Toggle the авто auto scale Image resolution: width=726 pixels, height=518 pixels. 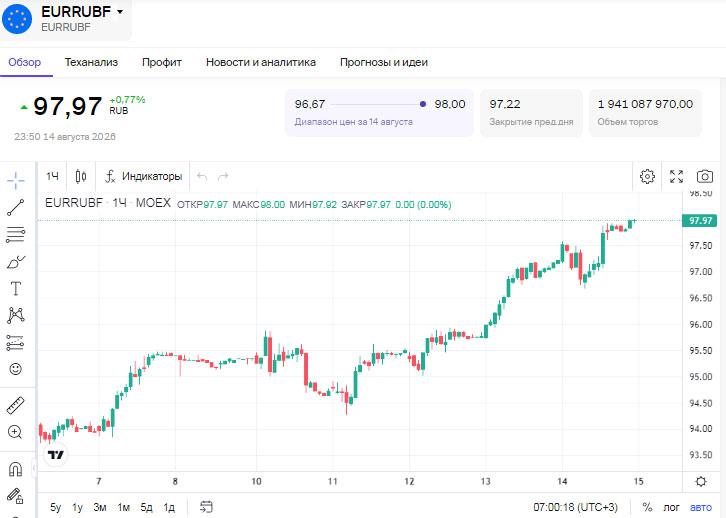[x=701, y=507]
